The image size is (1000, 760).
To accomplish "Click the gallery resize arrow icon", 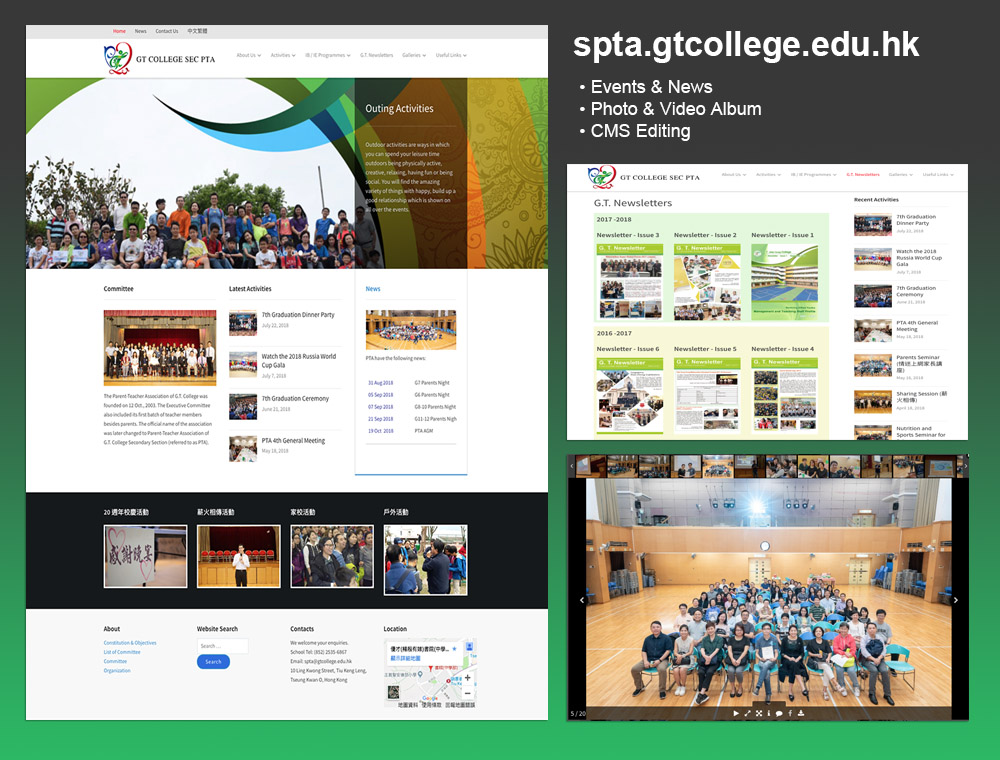I will point(747,713).
